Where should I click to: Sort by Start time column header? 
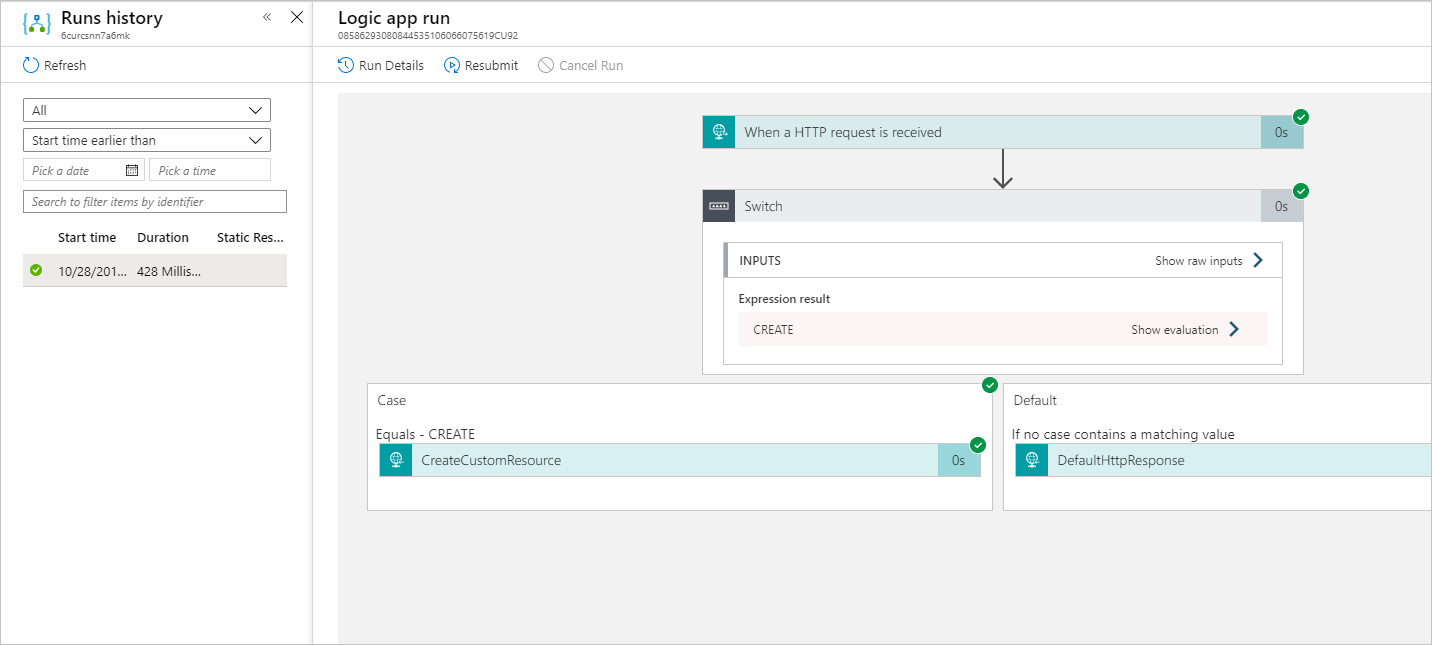pyautogui.click(x=87, y=238)
